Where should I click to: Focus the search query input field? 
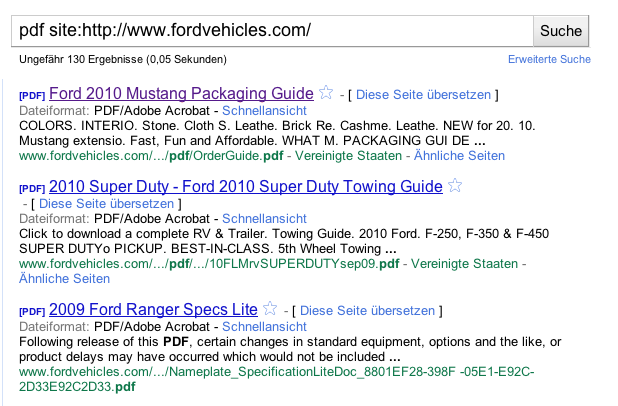(x=272, y=31)
